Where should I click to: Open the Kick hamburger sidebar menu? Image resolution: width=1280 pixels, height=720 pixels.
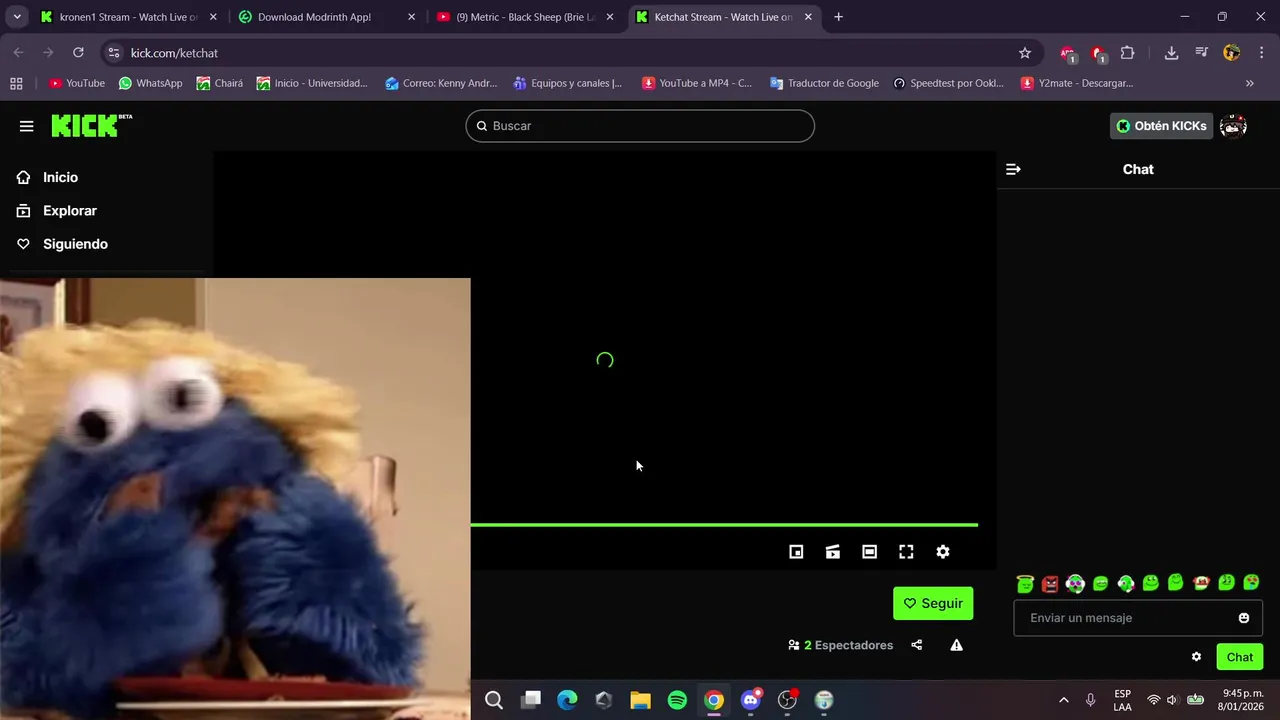tap(27, 126)
